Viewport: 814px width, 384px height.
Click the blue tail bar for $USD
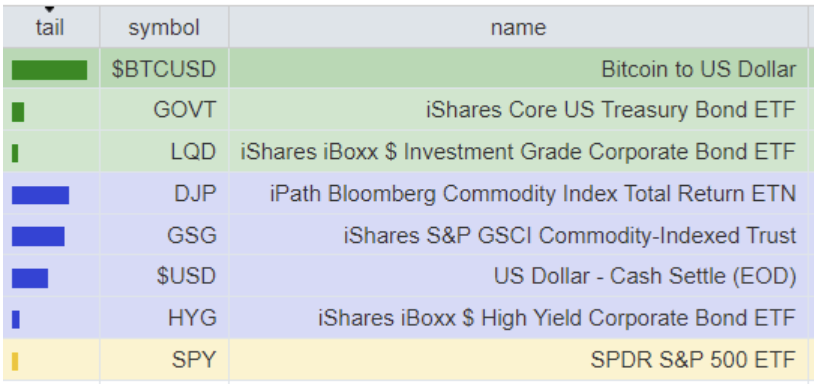[x=30, y=278]
